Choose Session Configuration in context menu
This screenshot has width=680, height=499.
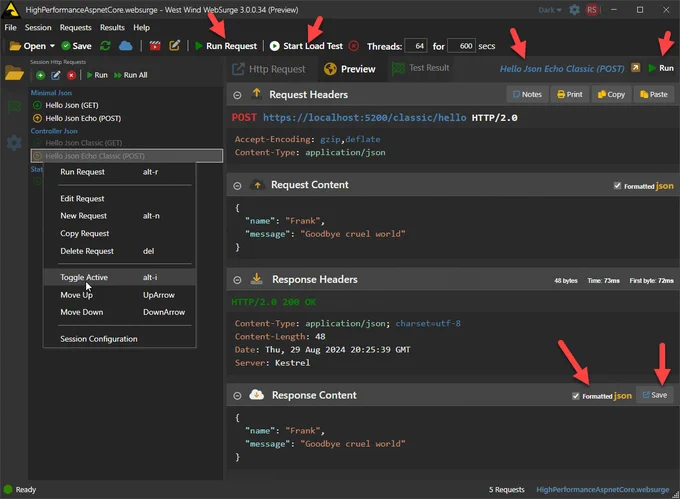click(x=119, y=339)
